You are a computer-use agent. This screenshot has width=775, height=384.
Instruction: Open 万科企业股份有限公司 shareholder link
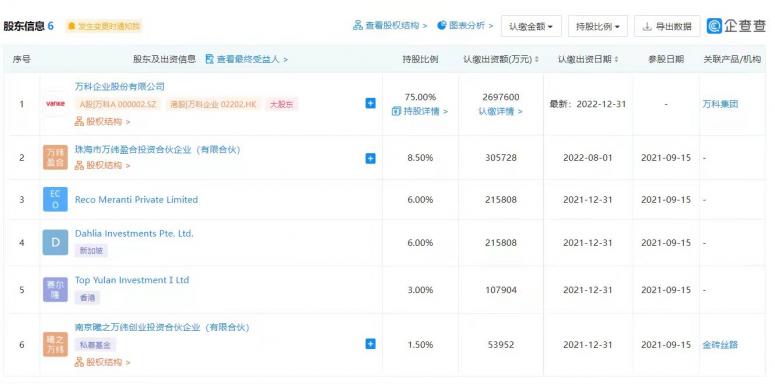pyautogui.click(x=120, y=86)
